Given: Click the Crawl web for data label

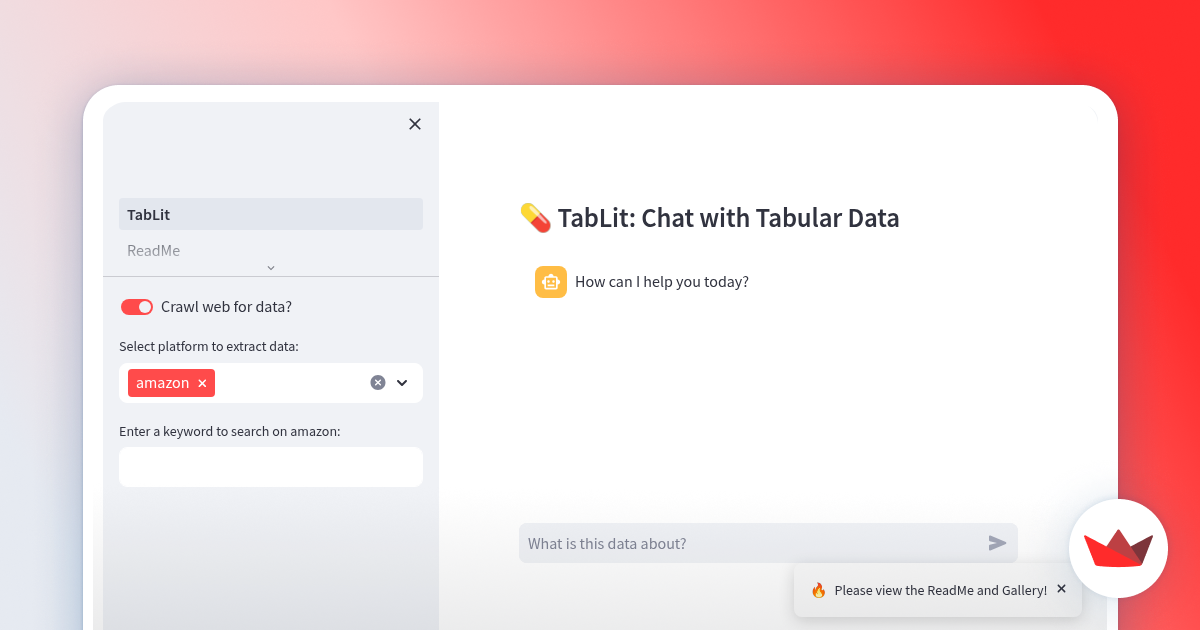Looking at the screenshot, I should [226, 307].
